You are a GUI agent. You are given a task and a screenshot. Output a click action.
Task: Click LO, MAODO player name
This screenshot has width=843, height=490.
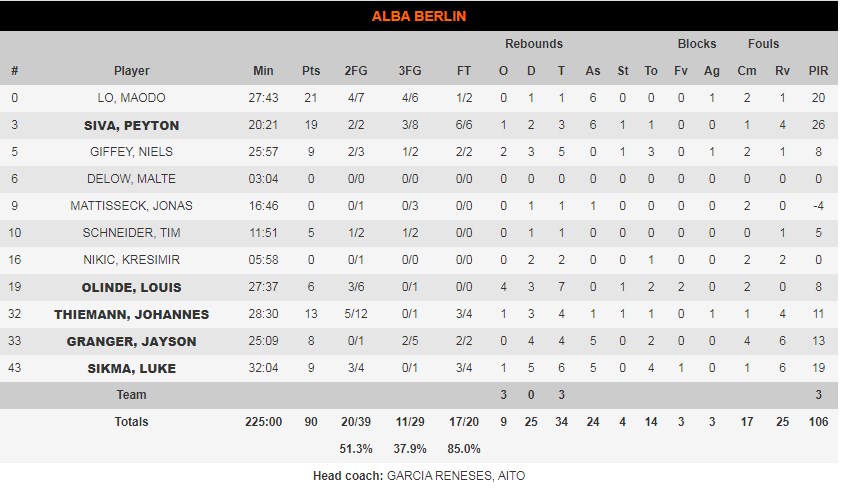[131, 98]
